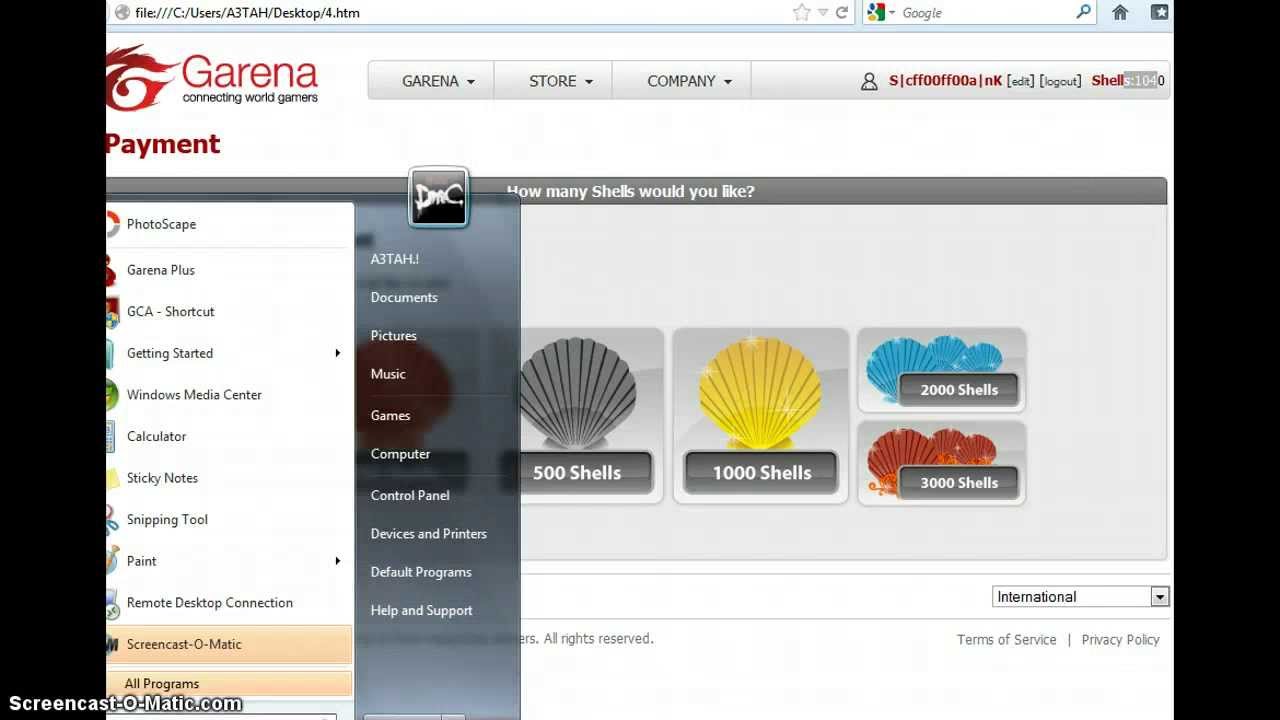
Task: Click the browser home icon
Action: [x=1120, y=12]
